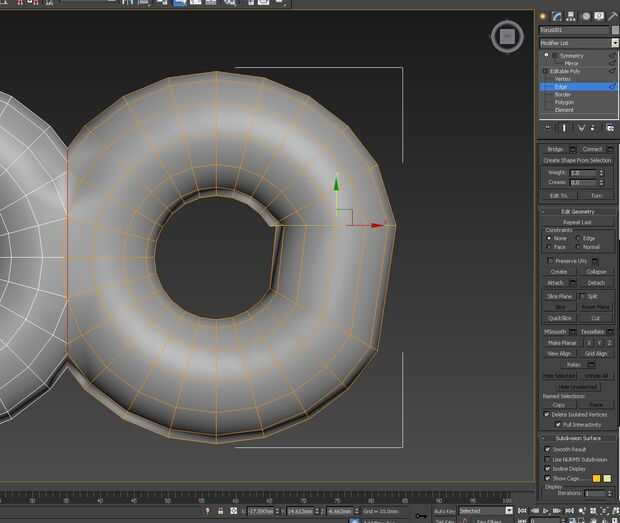Enable the Preserve UVs checkbox
The height and width of the screenshot is (523, 620).
[x=549, y=260]
